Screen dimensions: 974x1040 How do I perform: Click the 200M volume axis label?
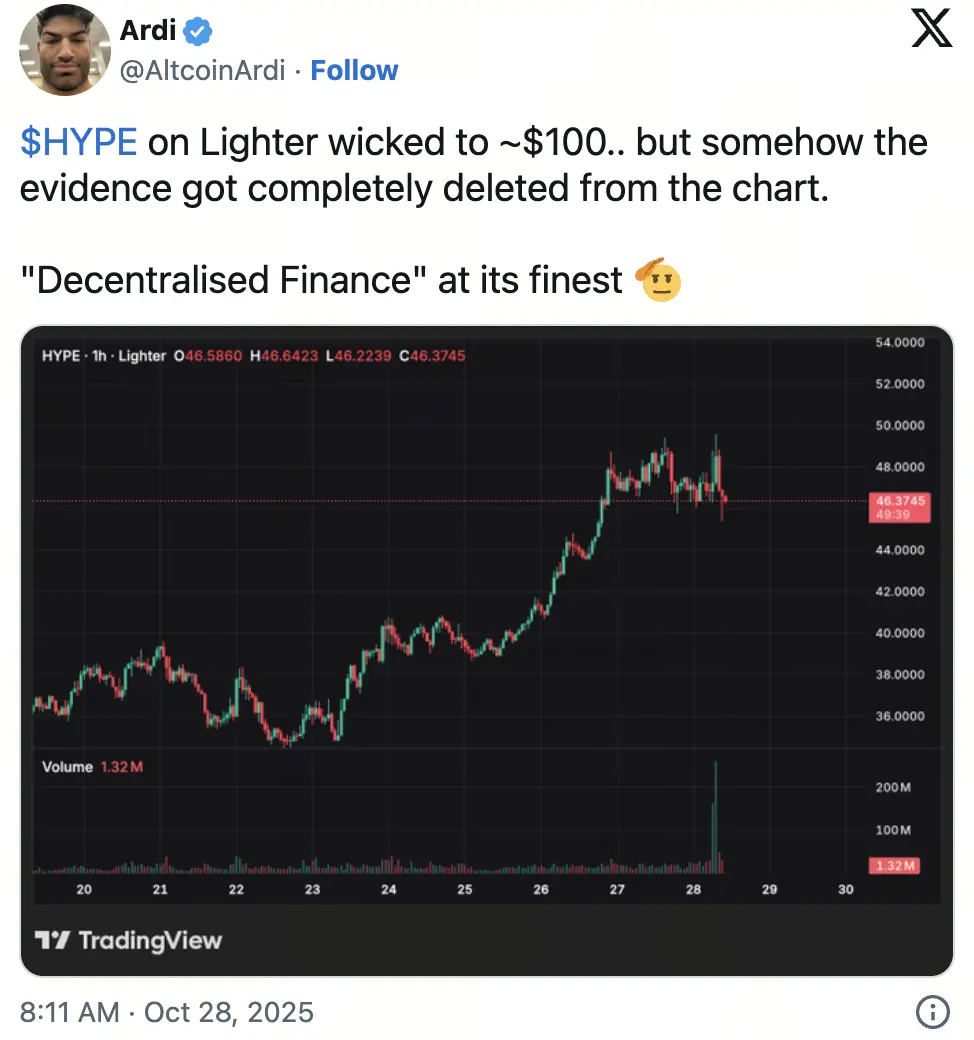(x=893, y=787)
